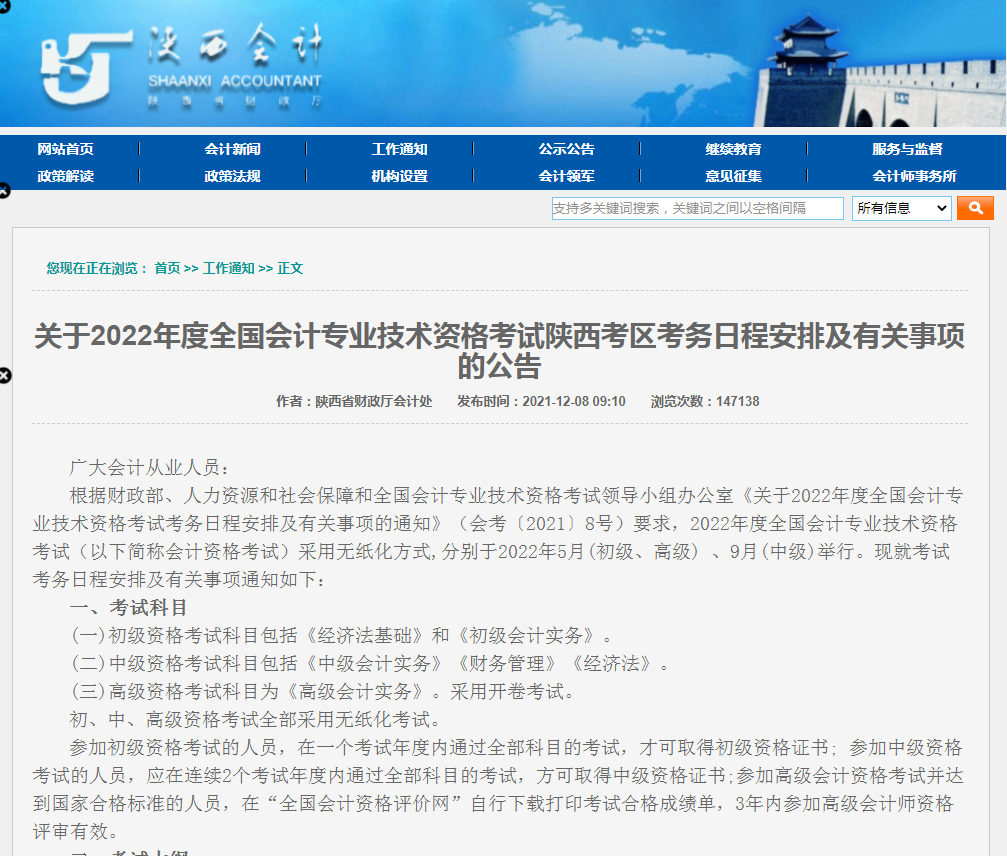Screen dimensions: 1007x856
Task: Open 网站首页 in navigation menu
Action: 65,149
